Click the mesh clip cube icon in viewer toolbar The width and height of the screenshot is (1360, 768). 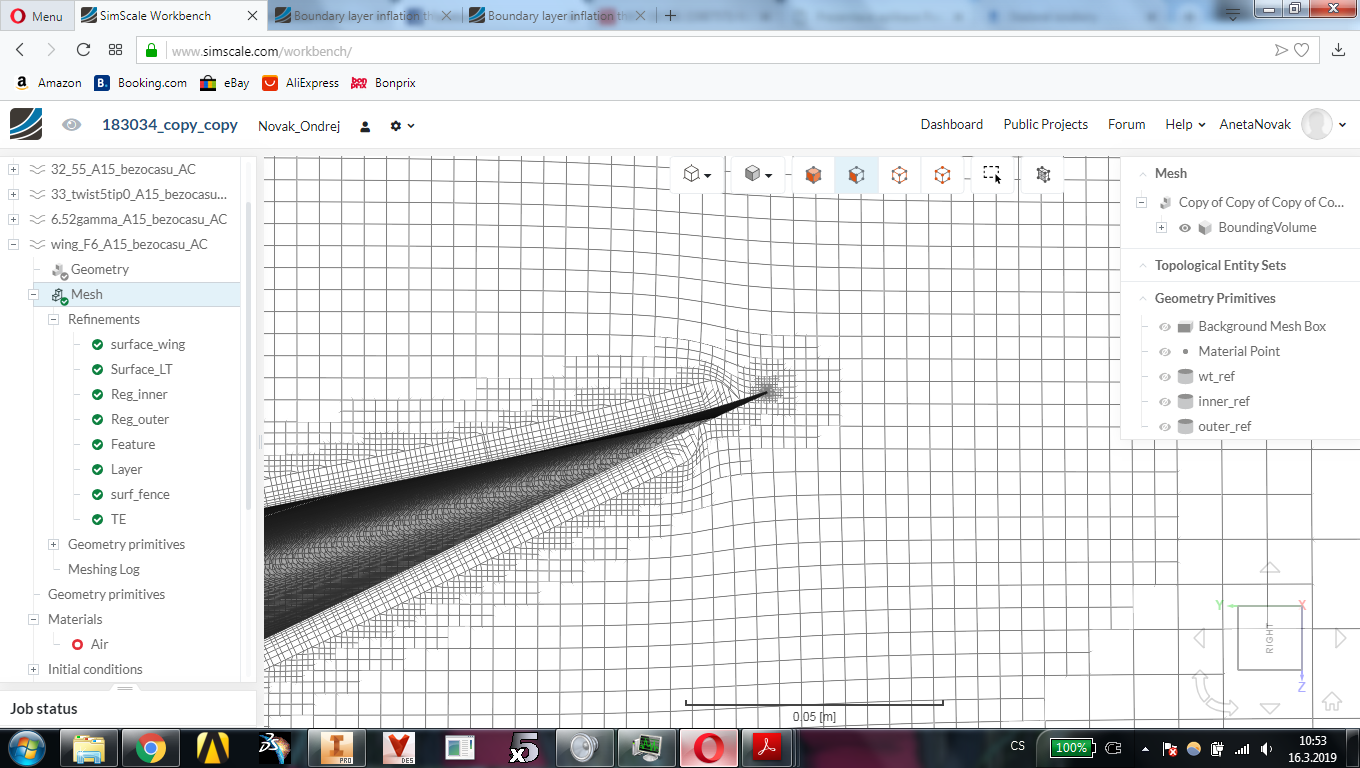(x=1043, y=174)
